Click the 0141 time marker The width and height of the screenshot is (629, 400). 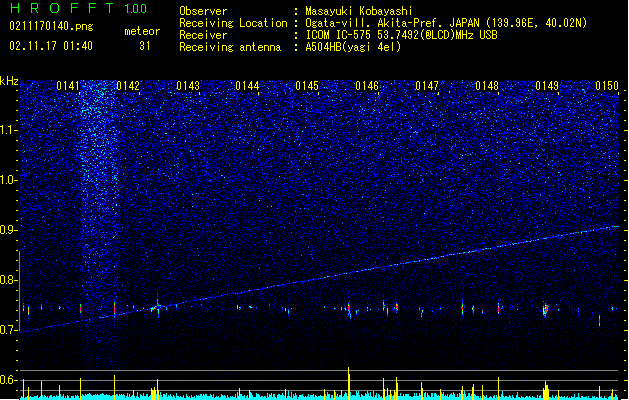click(68, 86)
